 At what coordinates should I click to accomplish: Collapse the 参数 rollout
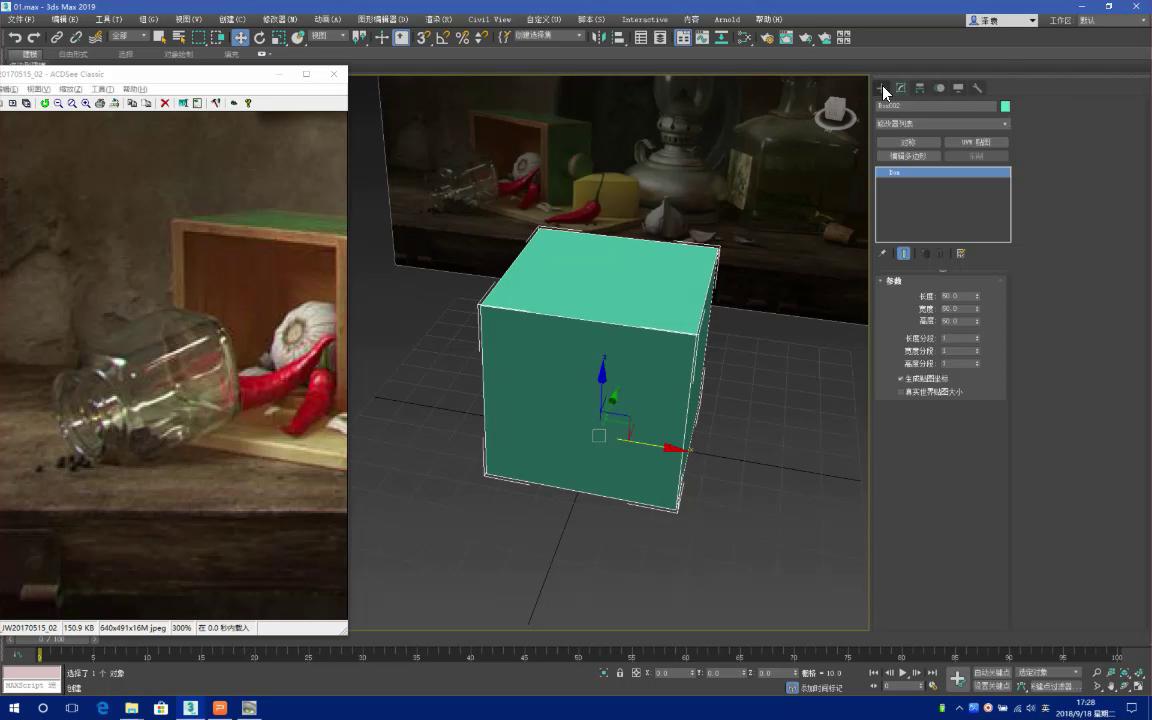click(893, 280)
